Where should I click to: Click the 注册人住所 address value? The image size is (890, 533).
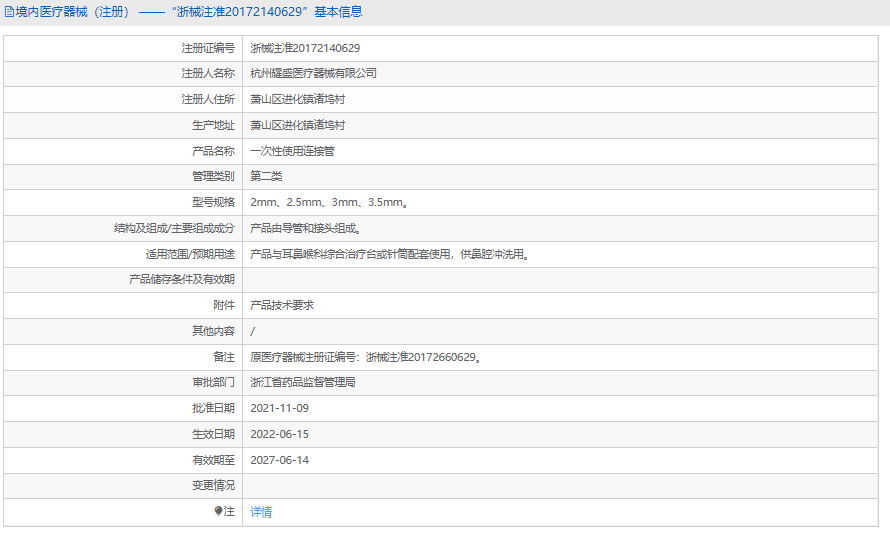297,99
